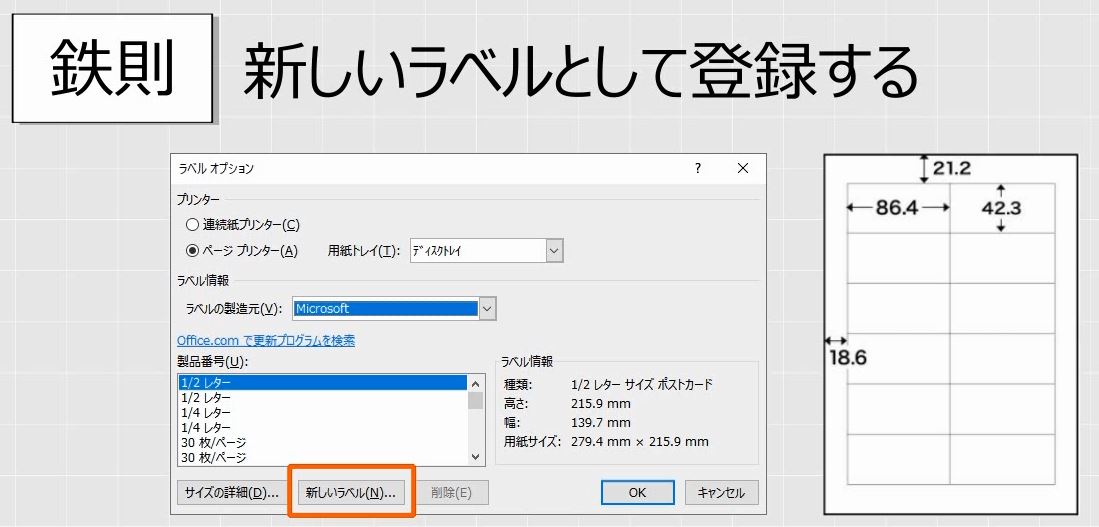The height and width of the screenshot is (527, 1099).
Task: Select the first 1/4 レター list row
Action: (x=322, y=413)
